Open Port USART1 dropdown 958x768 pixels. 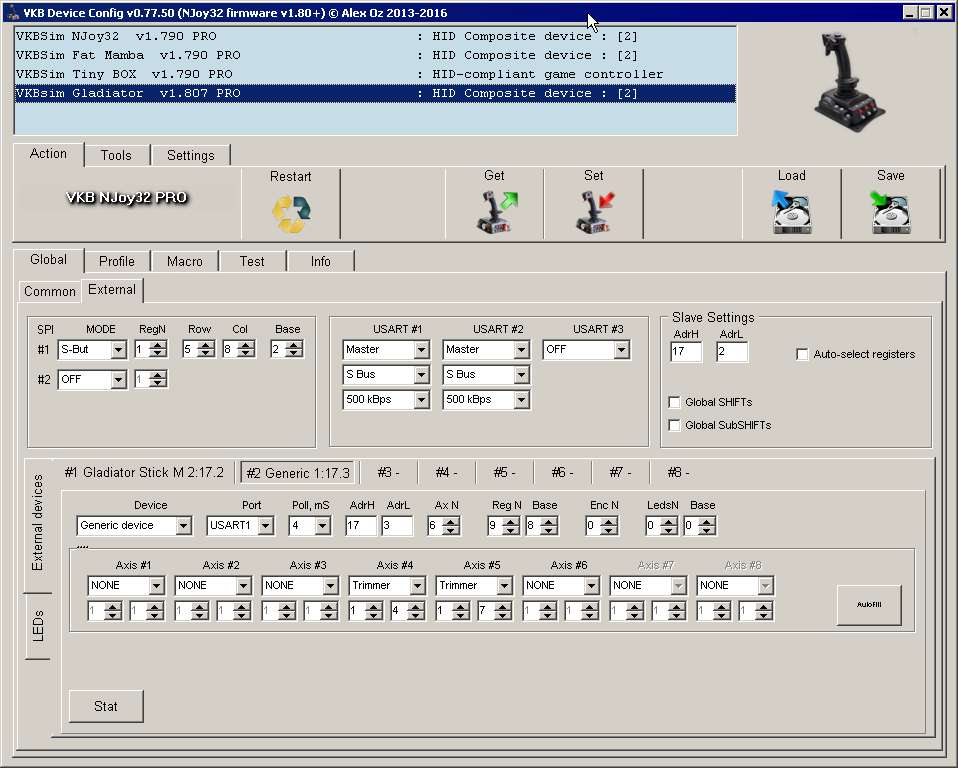[x=265, y=525]
